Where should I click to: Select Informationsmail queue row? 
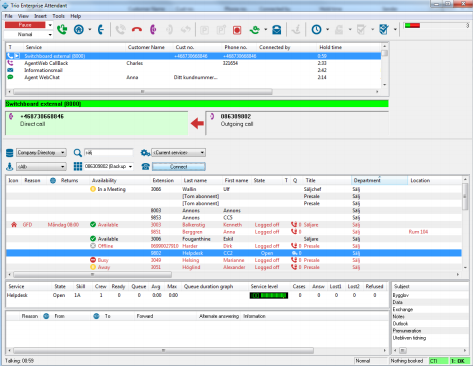point(193,70)
